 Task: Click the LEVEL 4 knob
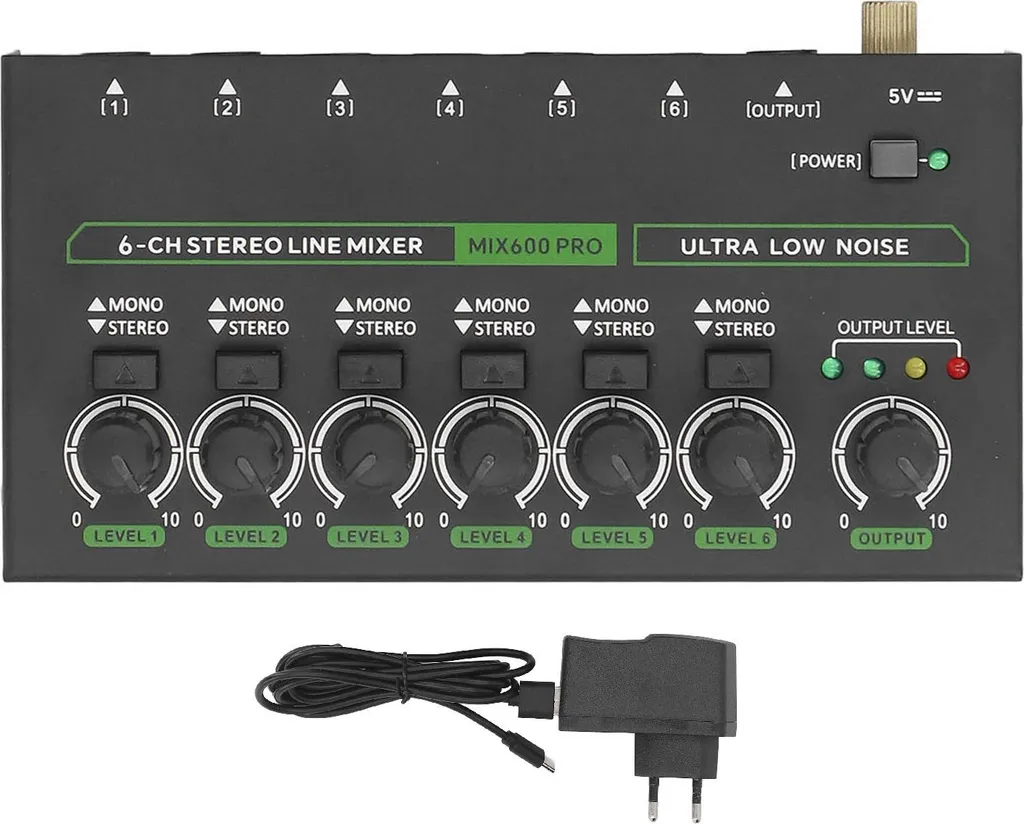pos(490,451)
